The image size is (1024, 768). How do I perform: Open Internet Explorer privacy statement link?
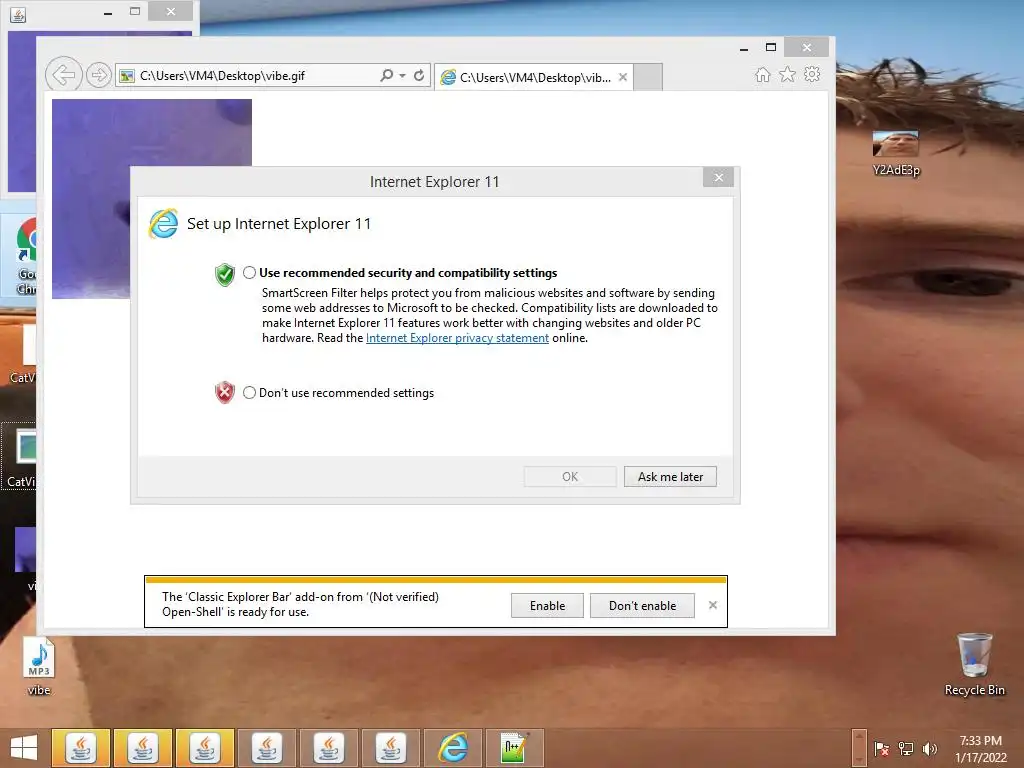457,338
